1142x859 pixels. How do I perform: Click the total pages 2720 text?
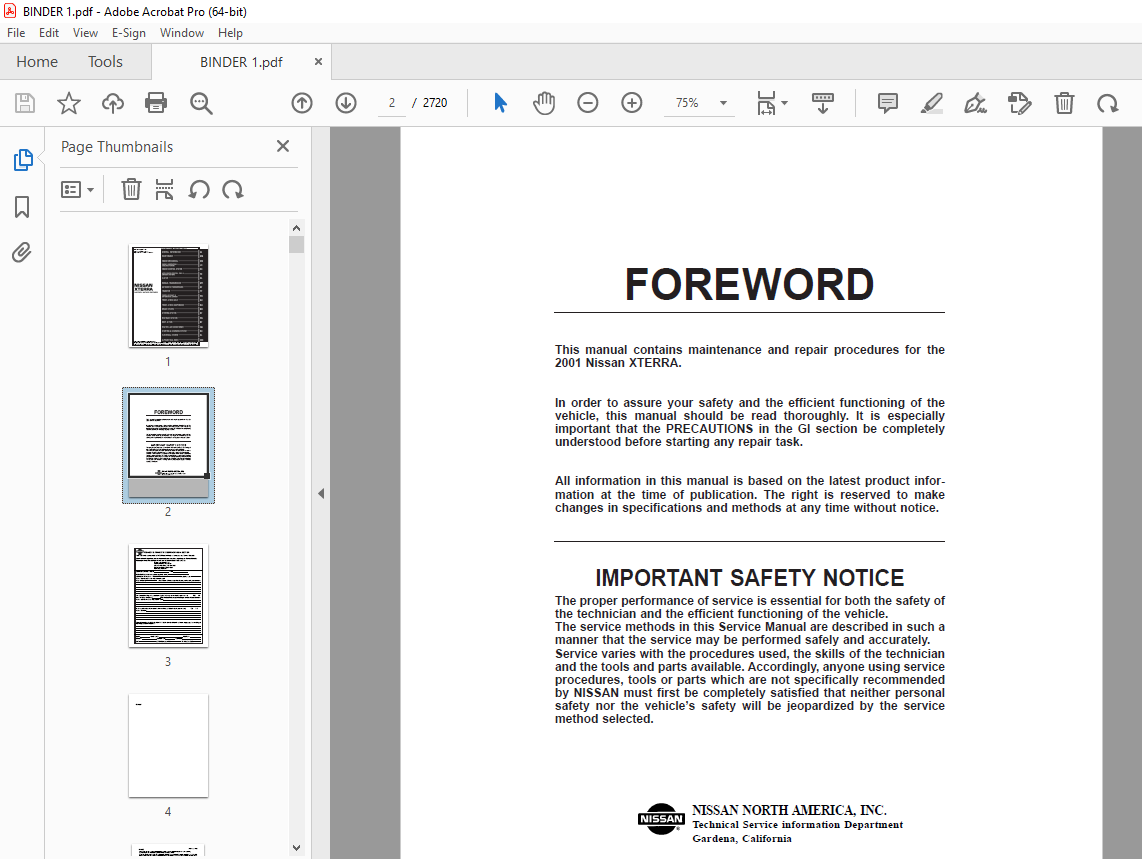pos(435,103)
